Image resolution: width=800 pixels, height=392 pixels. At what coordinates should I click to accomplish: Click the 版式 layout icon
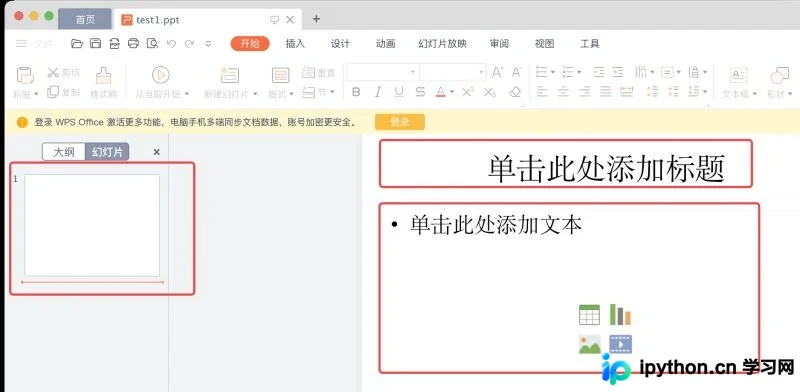(x=280, y=76)
